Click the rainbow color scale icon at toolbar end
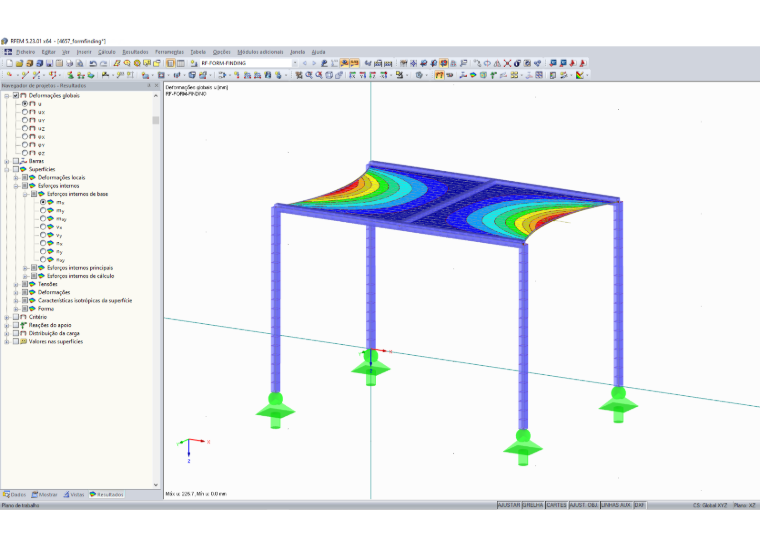 (x=580, y=75)
